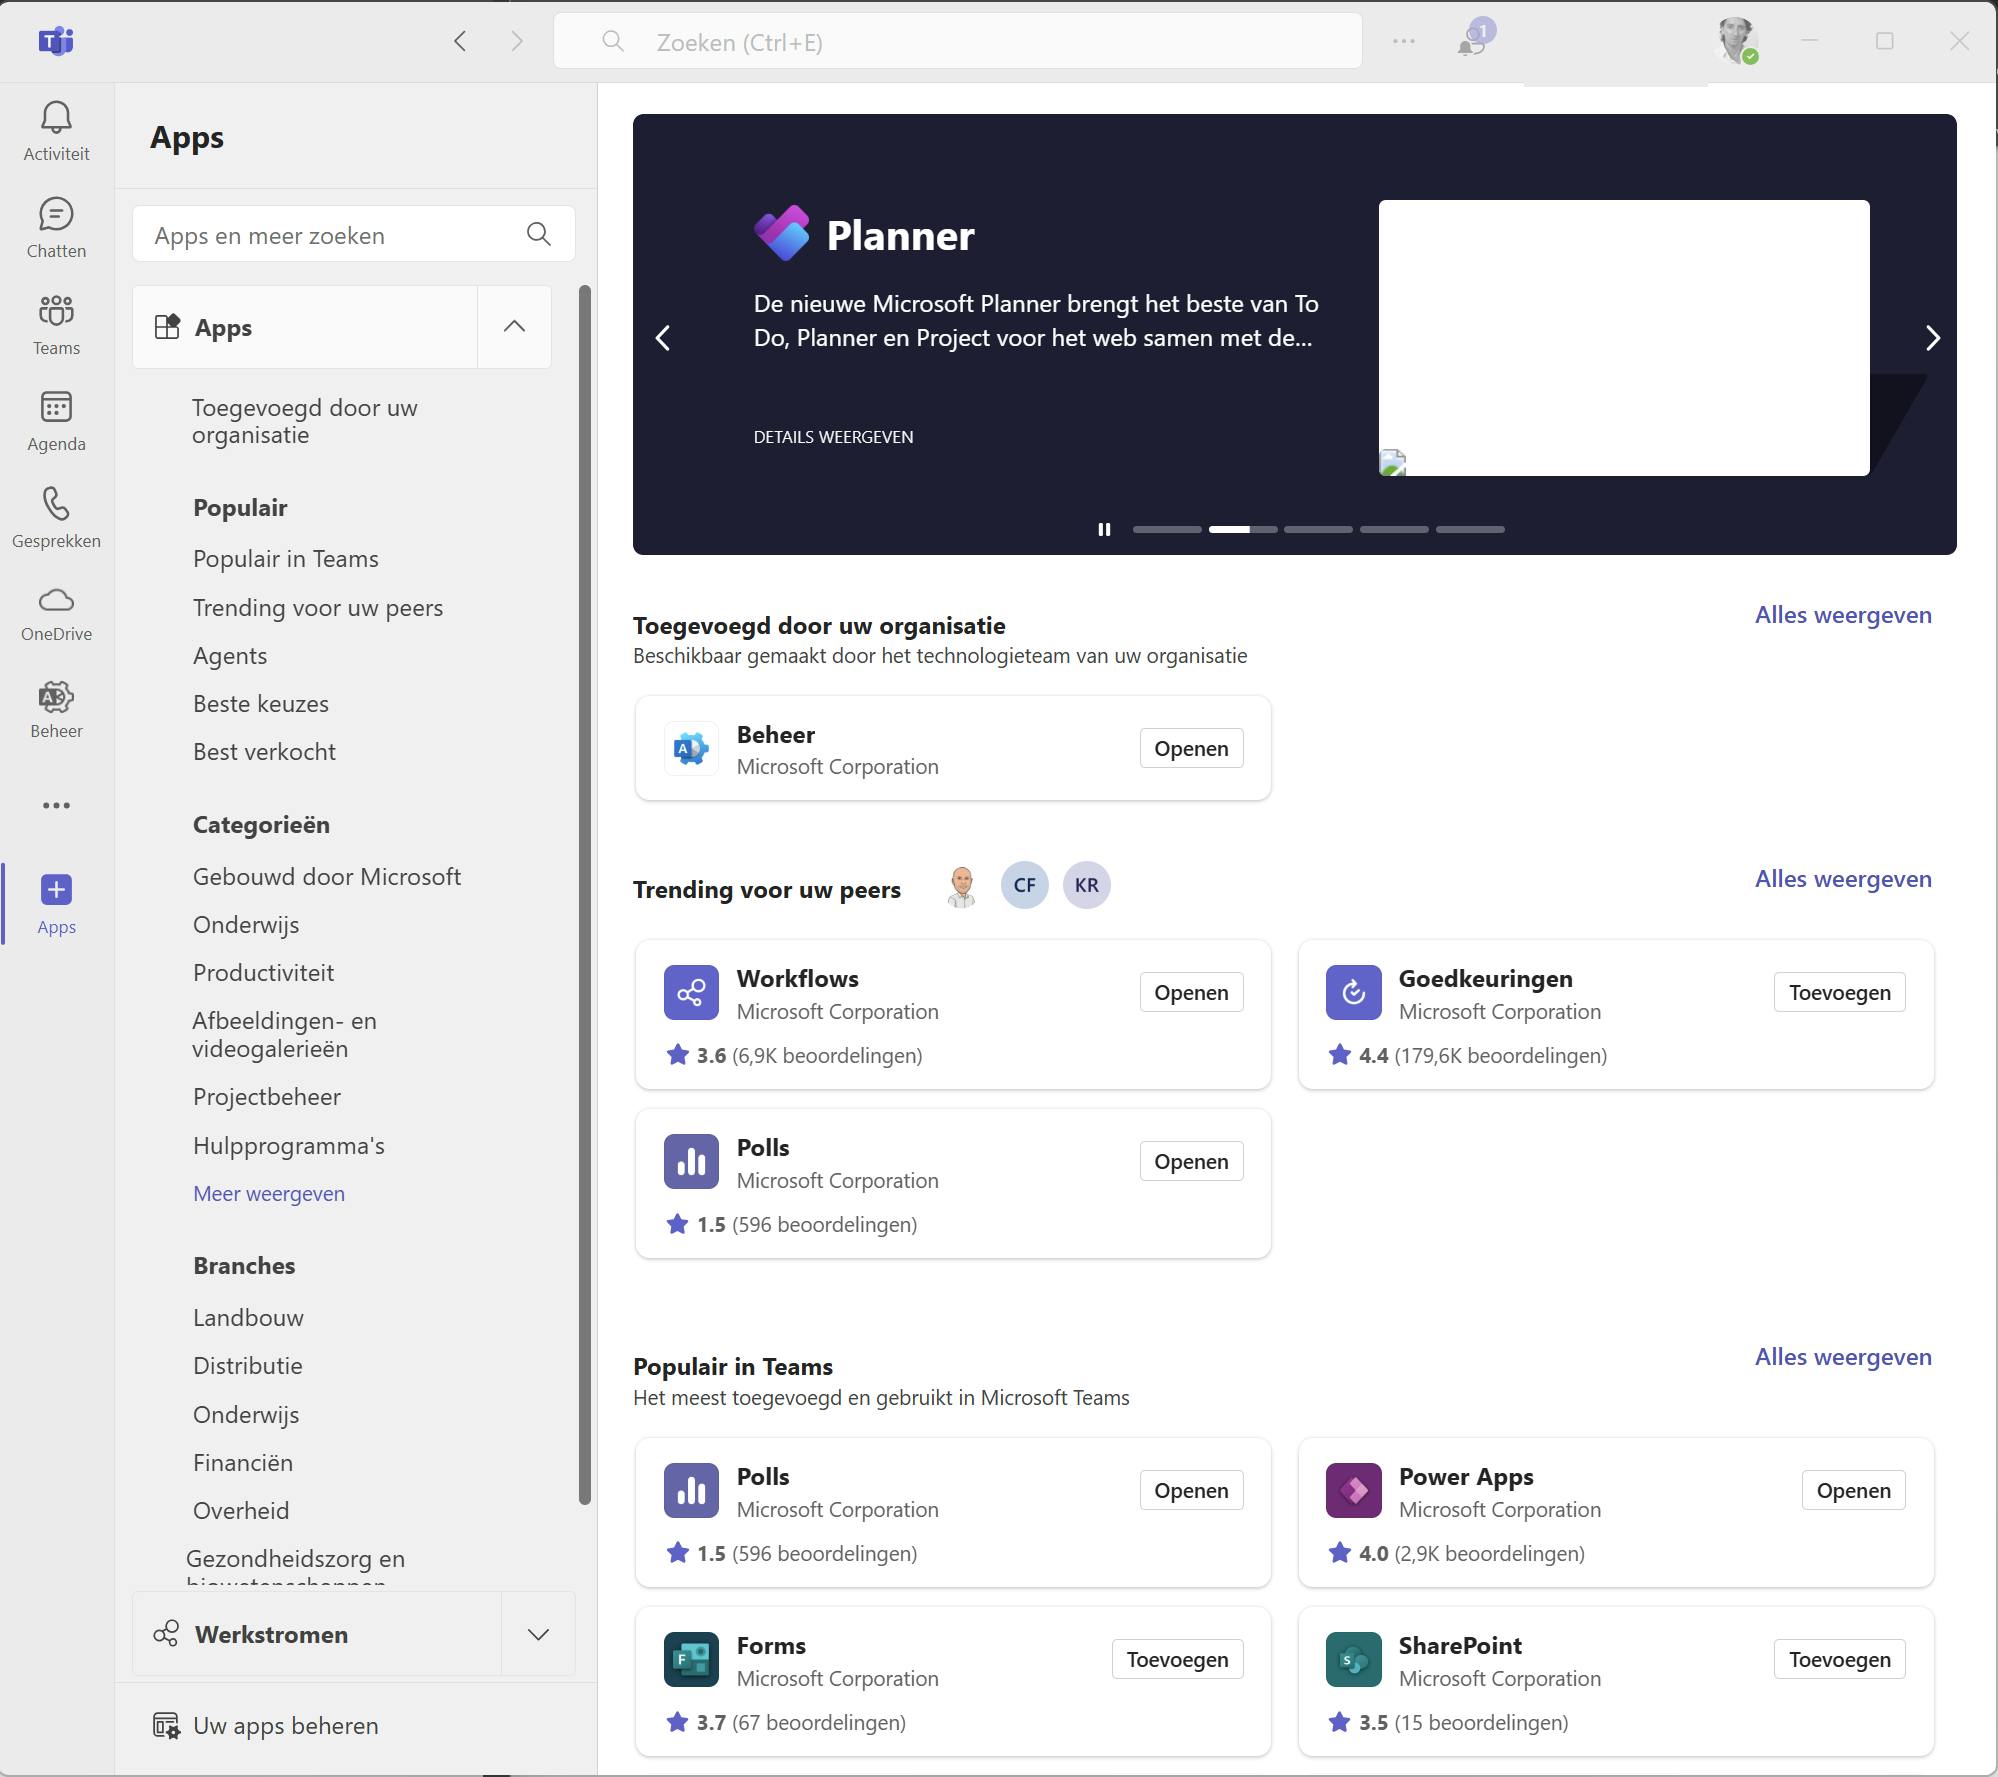This screenshot has width=1998, height=1777.
Task: Jump to third carousel slide indicator
Action: click(x=1318, y=529)
